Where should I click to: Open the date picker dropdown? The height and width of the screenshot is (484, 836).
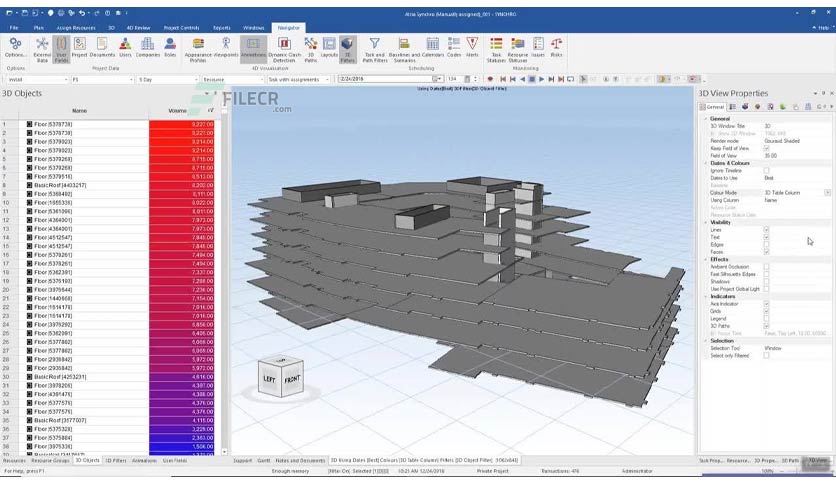[437, 79]
